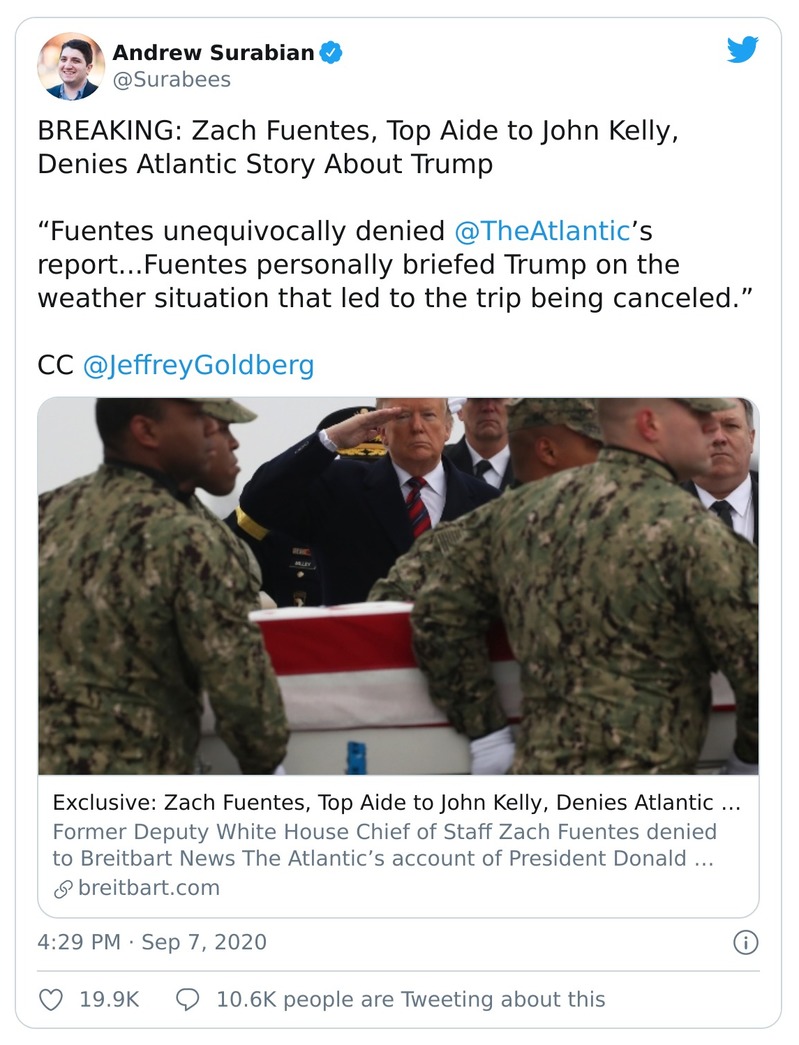This screenshot has width=799, height=1045.
Task: Open tweet info via the circled i icon
Action: point(744,941)
